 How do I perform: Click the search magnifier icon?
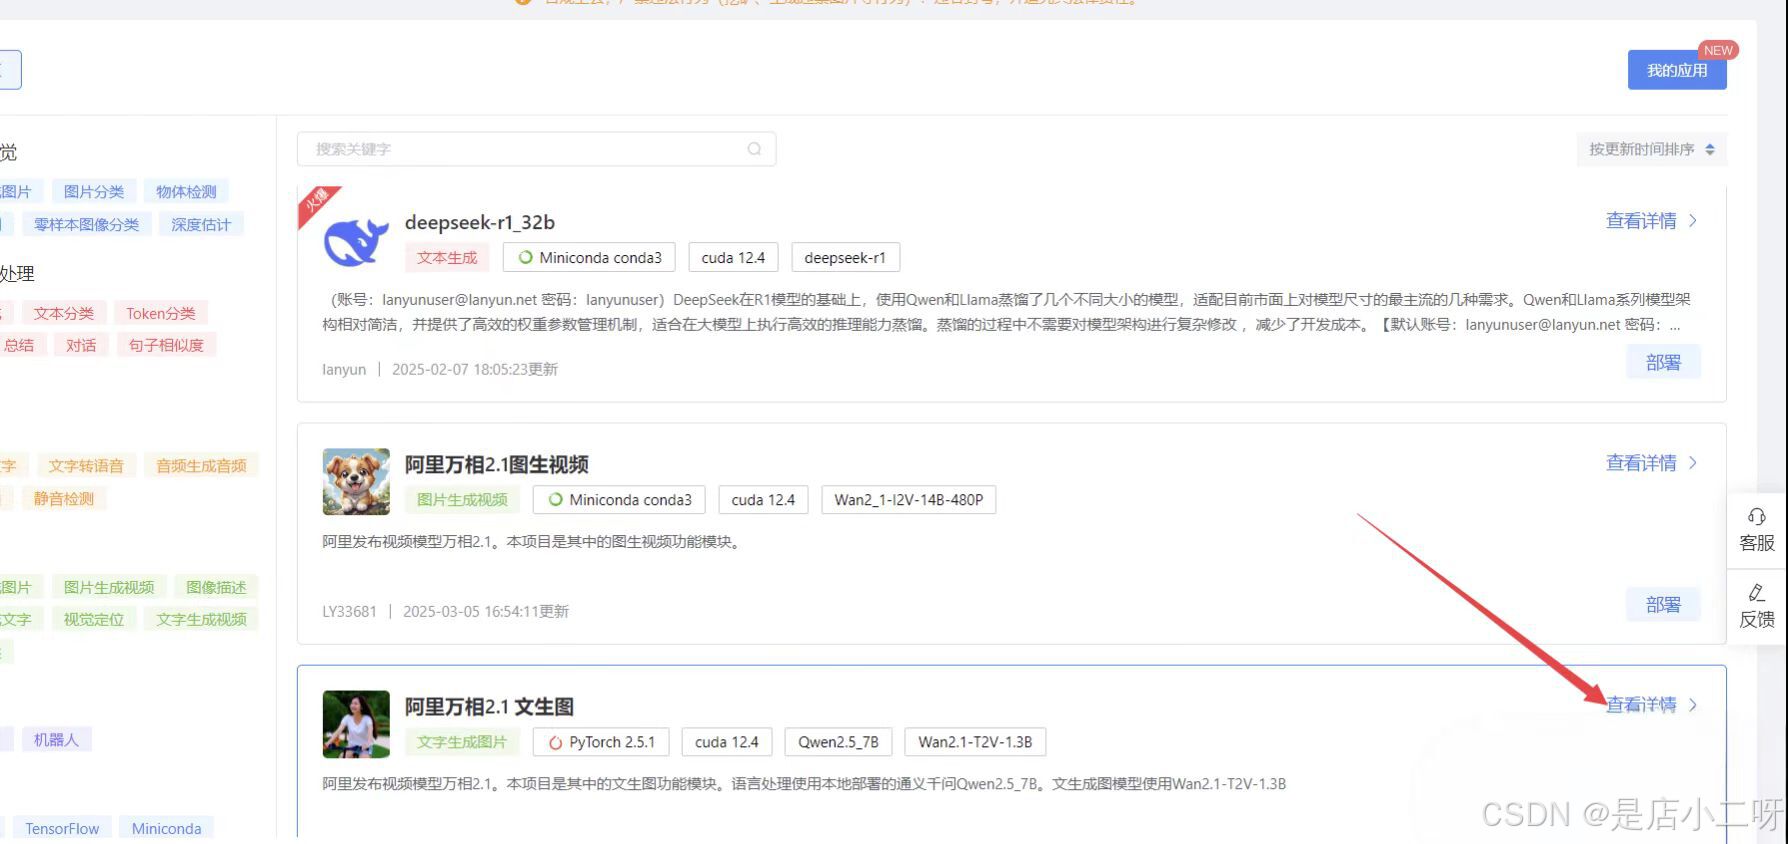pyautogui.click(x=754, y=149)
